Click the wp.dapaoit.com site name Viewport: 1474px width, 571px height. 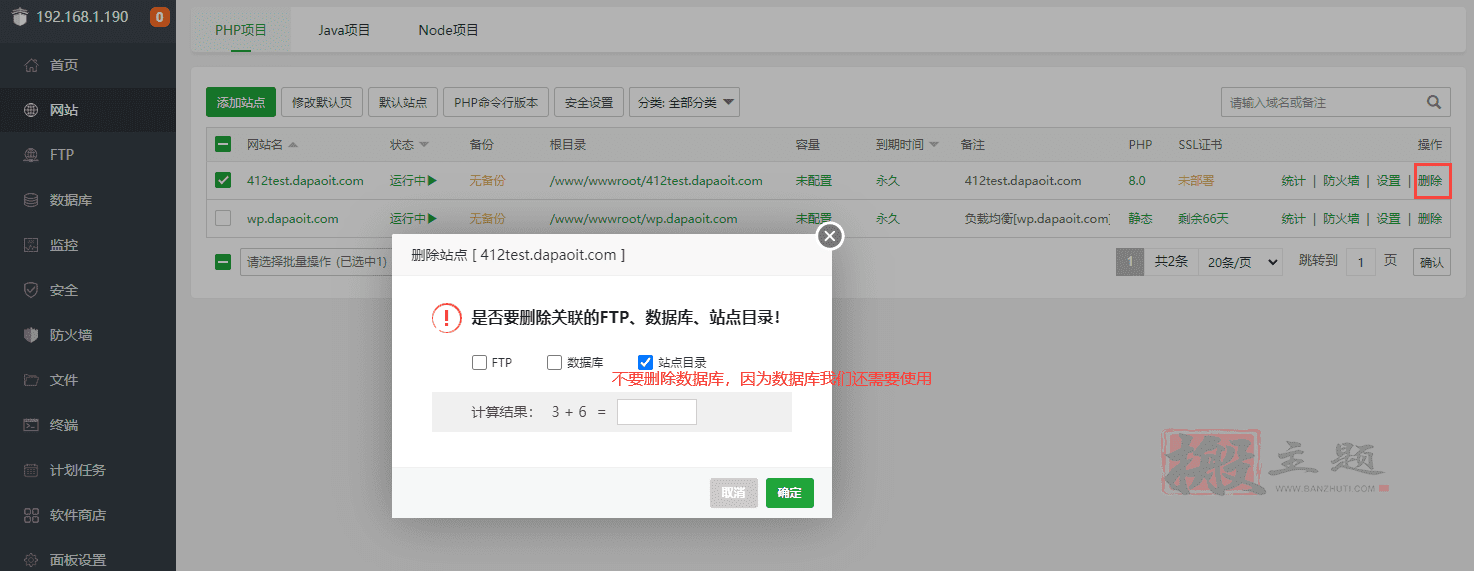coord(293,218)
